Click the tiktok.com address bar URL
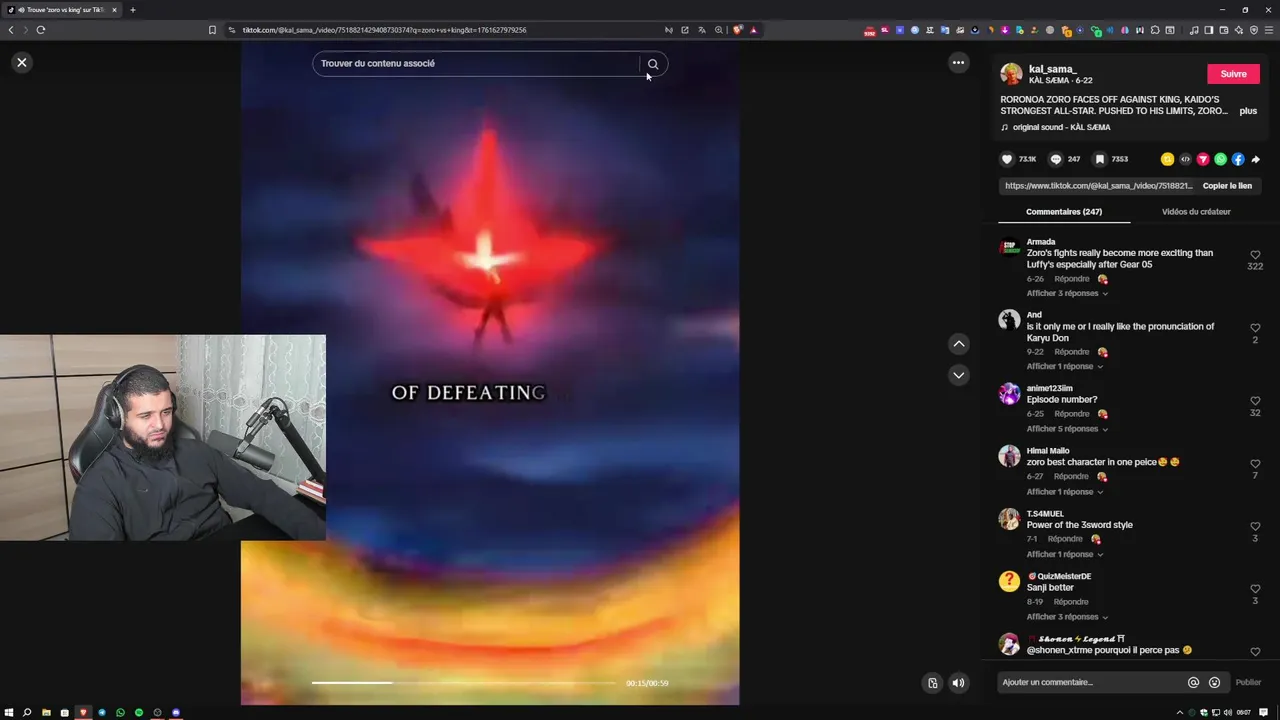The image size is (1280, 720). pyautogui.click(x=384, y=30)
